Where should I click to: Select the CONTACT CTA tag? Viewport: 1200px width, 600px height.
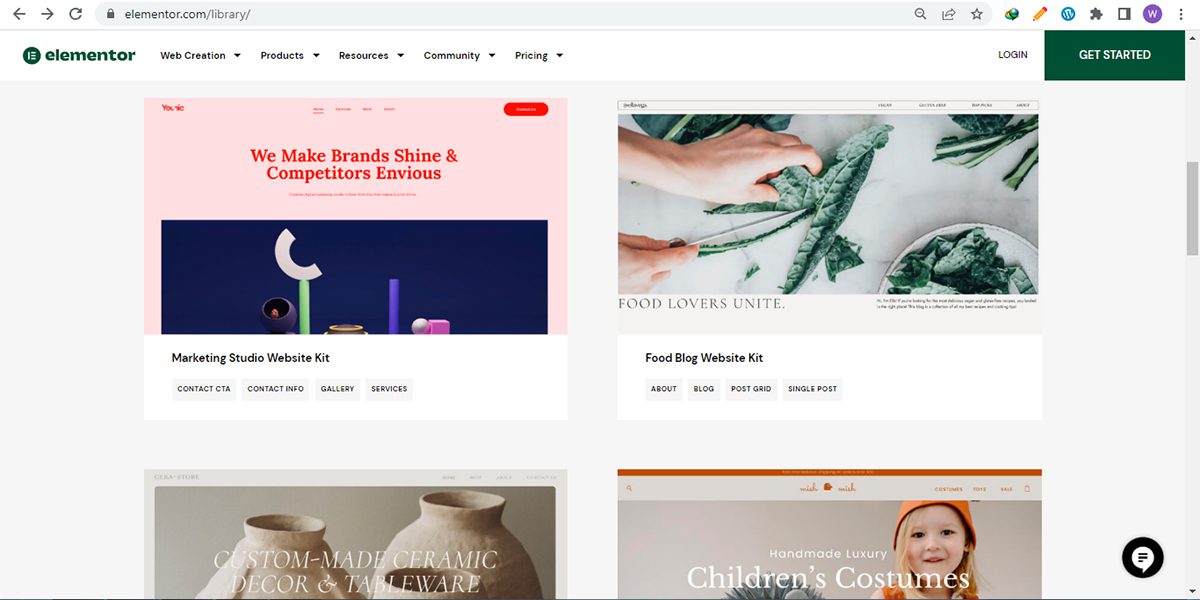click(204, 389)
